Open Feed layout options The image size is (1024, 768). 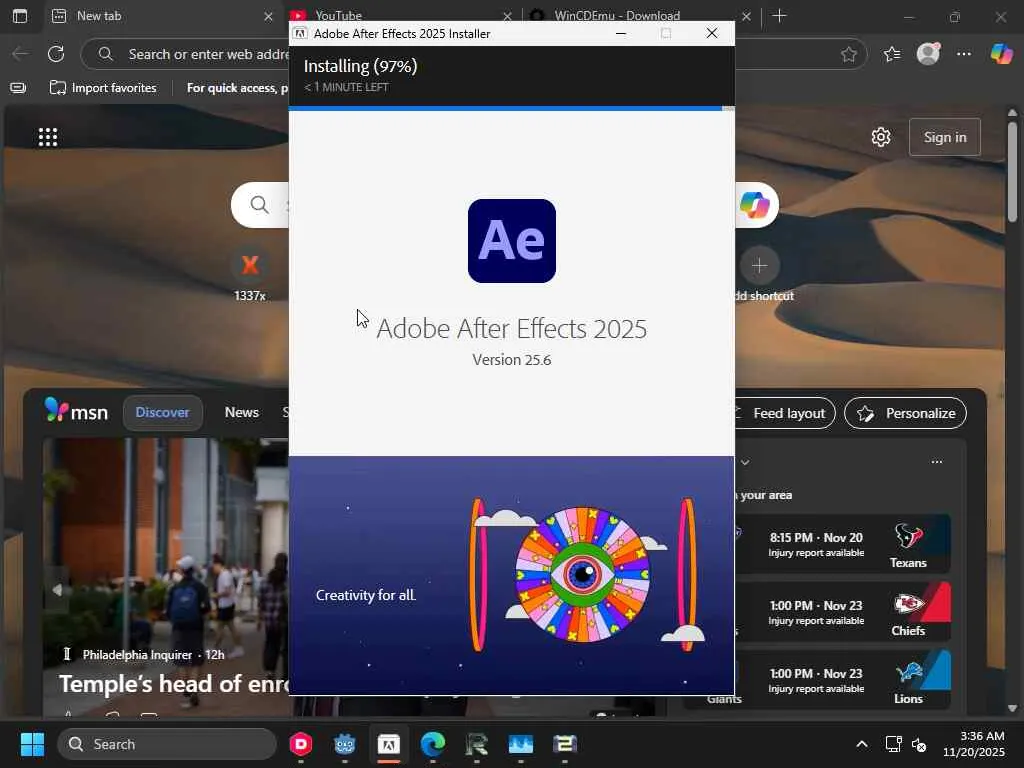pyautogui.click(x=784, y=413)
